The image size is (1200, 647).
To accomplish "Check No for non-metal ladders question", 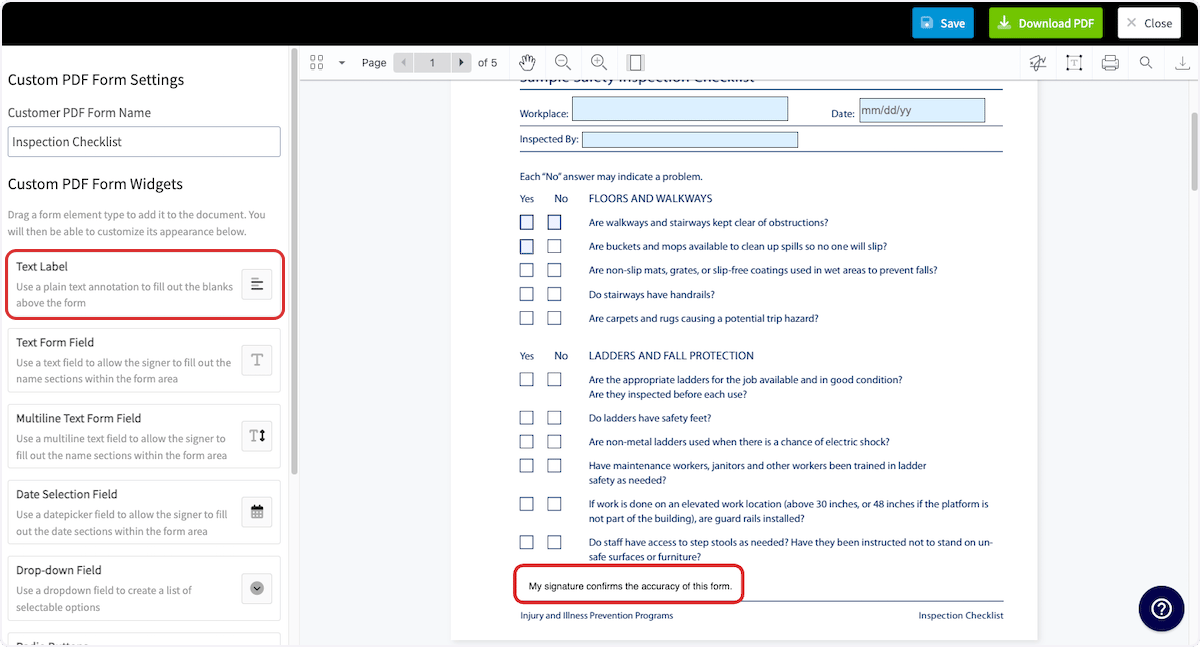I will (554, 442).
